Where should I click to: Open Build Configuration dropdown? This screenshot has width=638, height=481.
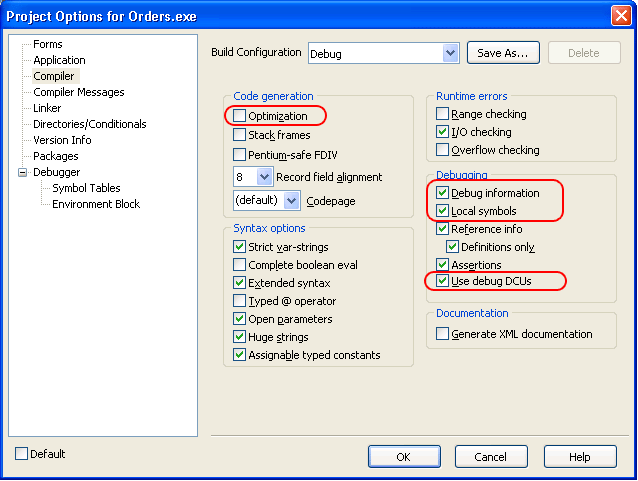tap(449, 53)
